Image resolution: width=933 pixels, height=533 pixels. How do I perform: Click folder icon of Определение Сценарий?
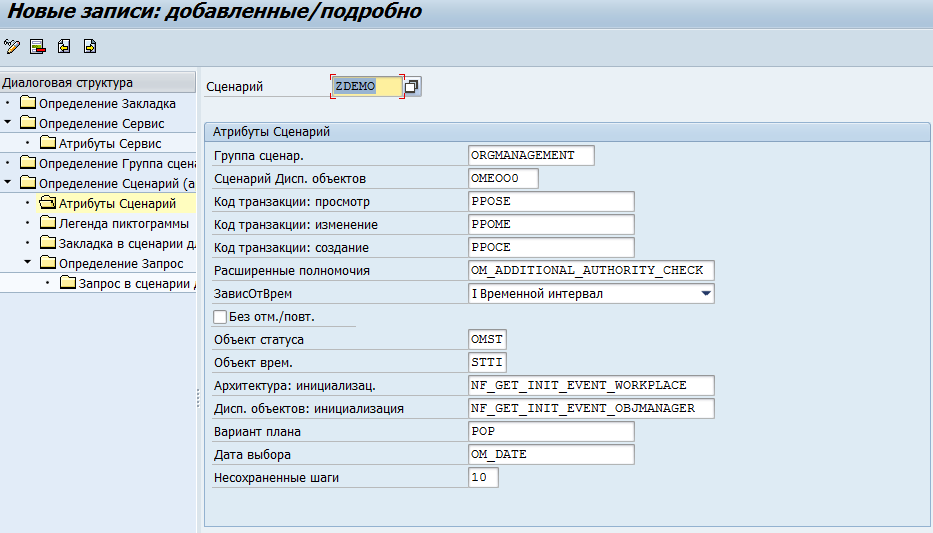[28, 183]
